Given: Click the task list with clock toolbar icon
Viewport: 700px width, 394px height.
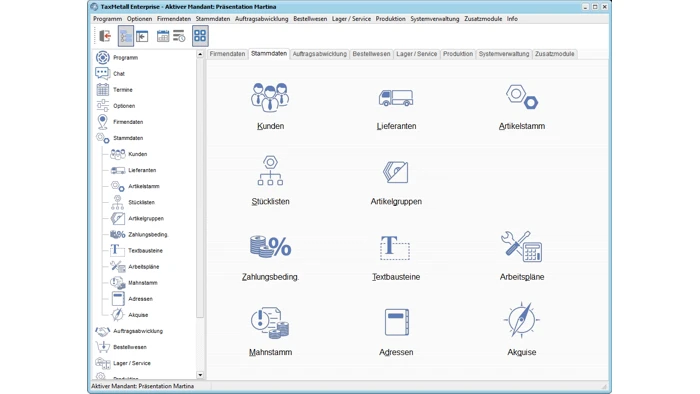Looking at the screenshot, I should (x=179, y=36).
